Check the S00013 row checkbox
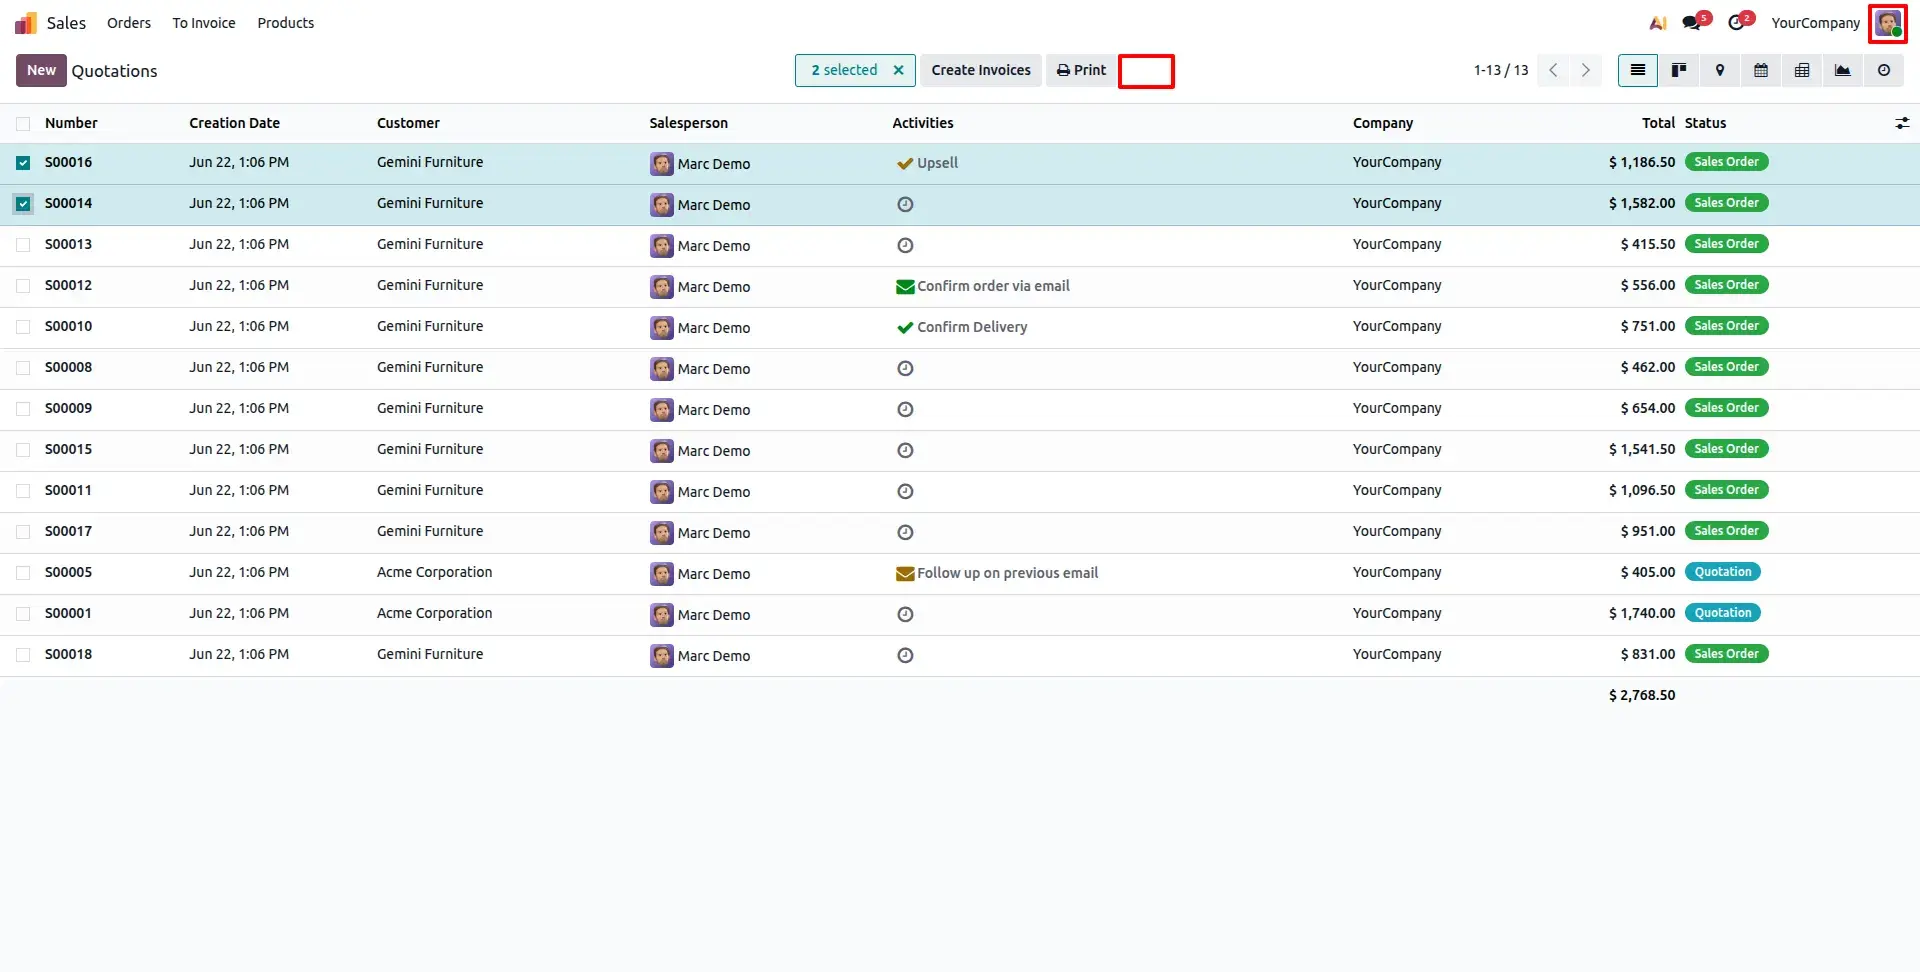The width and height of the screenshot is (1920, 972). [23, 245]
